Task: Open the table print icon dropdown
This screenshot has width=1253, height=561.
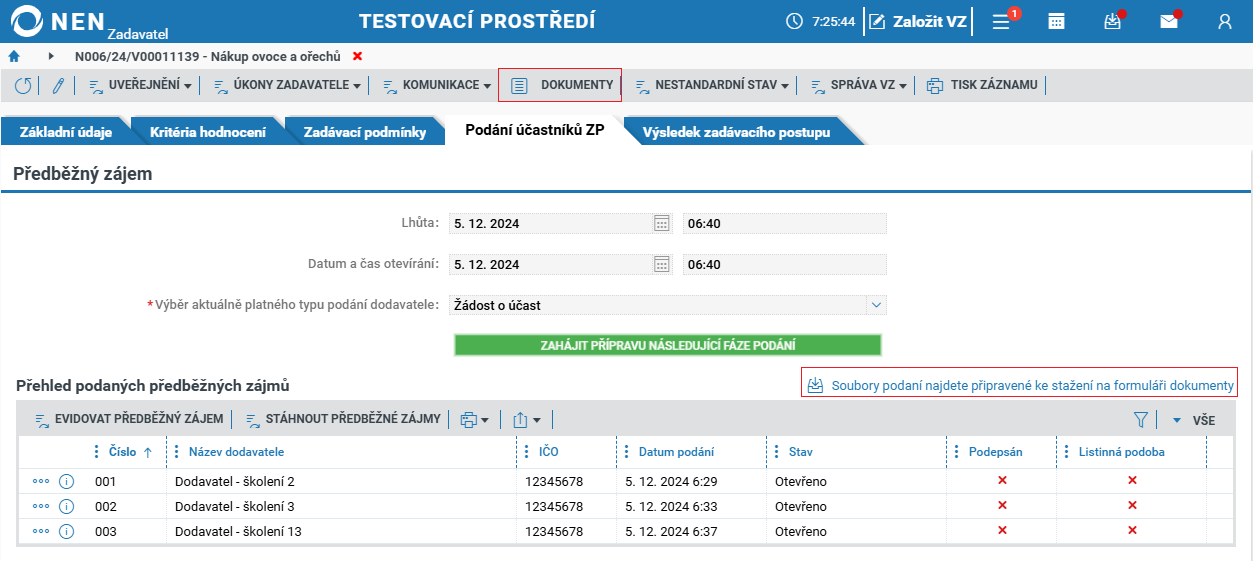Action: click(474, 420)
